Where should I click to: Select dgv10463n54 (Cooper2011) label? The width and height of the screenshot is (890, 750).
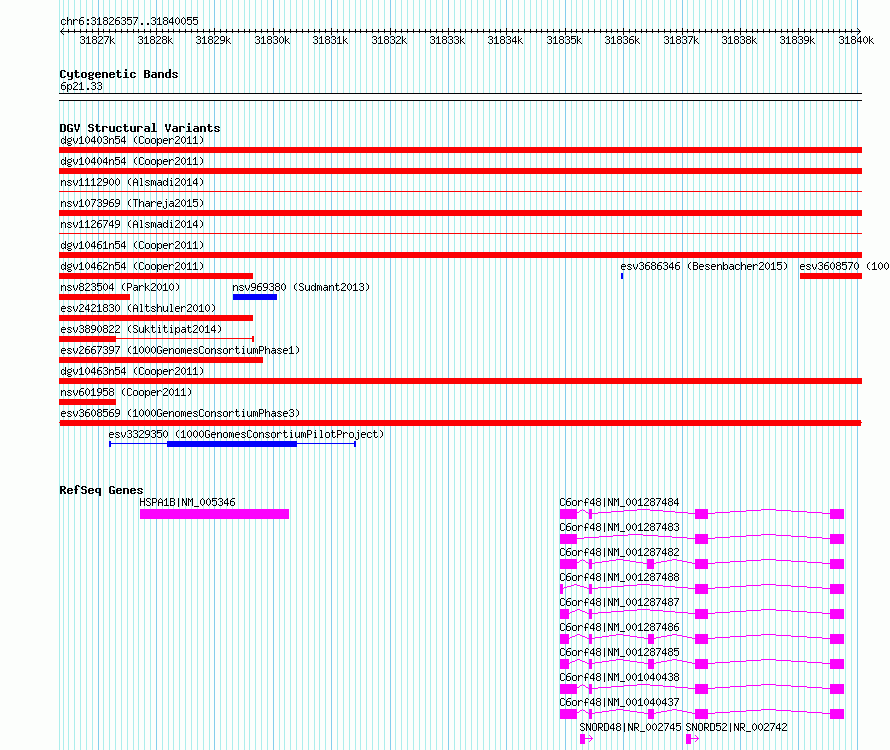click(x=132, y=371)
